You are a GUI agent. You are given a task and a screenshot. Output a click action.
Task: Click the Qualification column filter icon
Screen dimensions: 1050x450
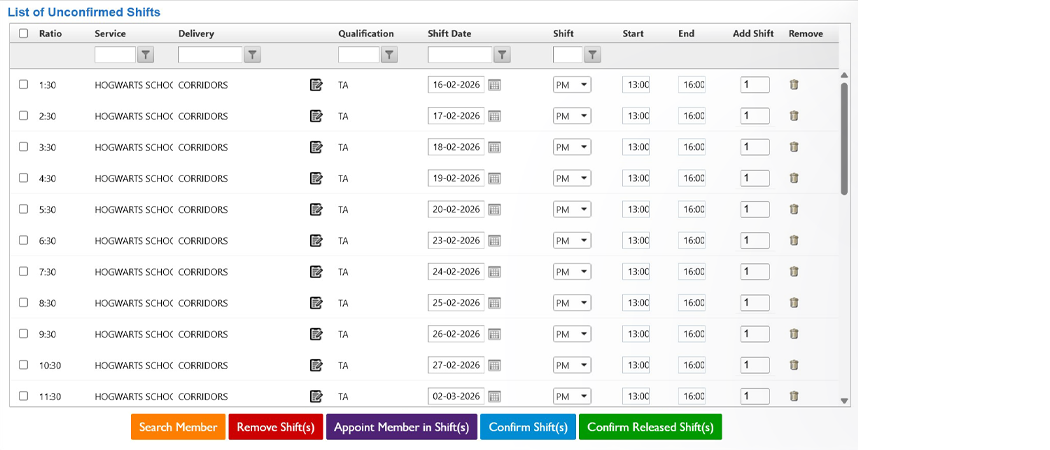(x=389, y=55)
